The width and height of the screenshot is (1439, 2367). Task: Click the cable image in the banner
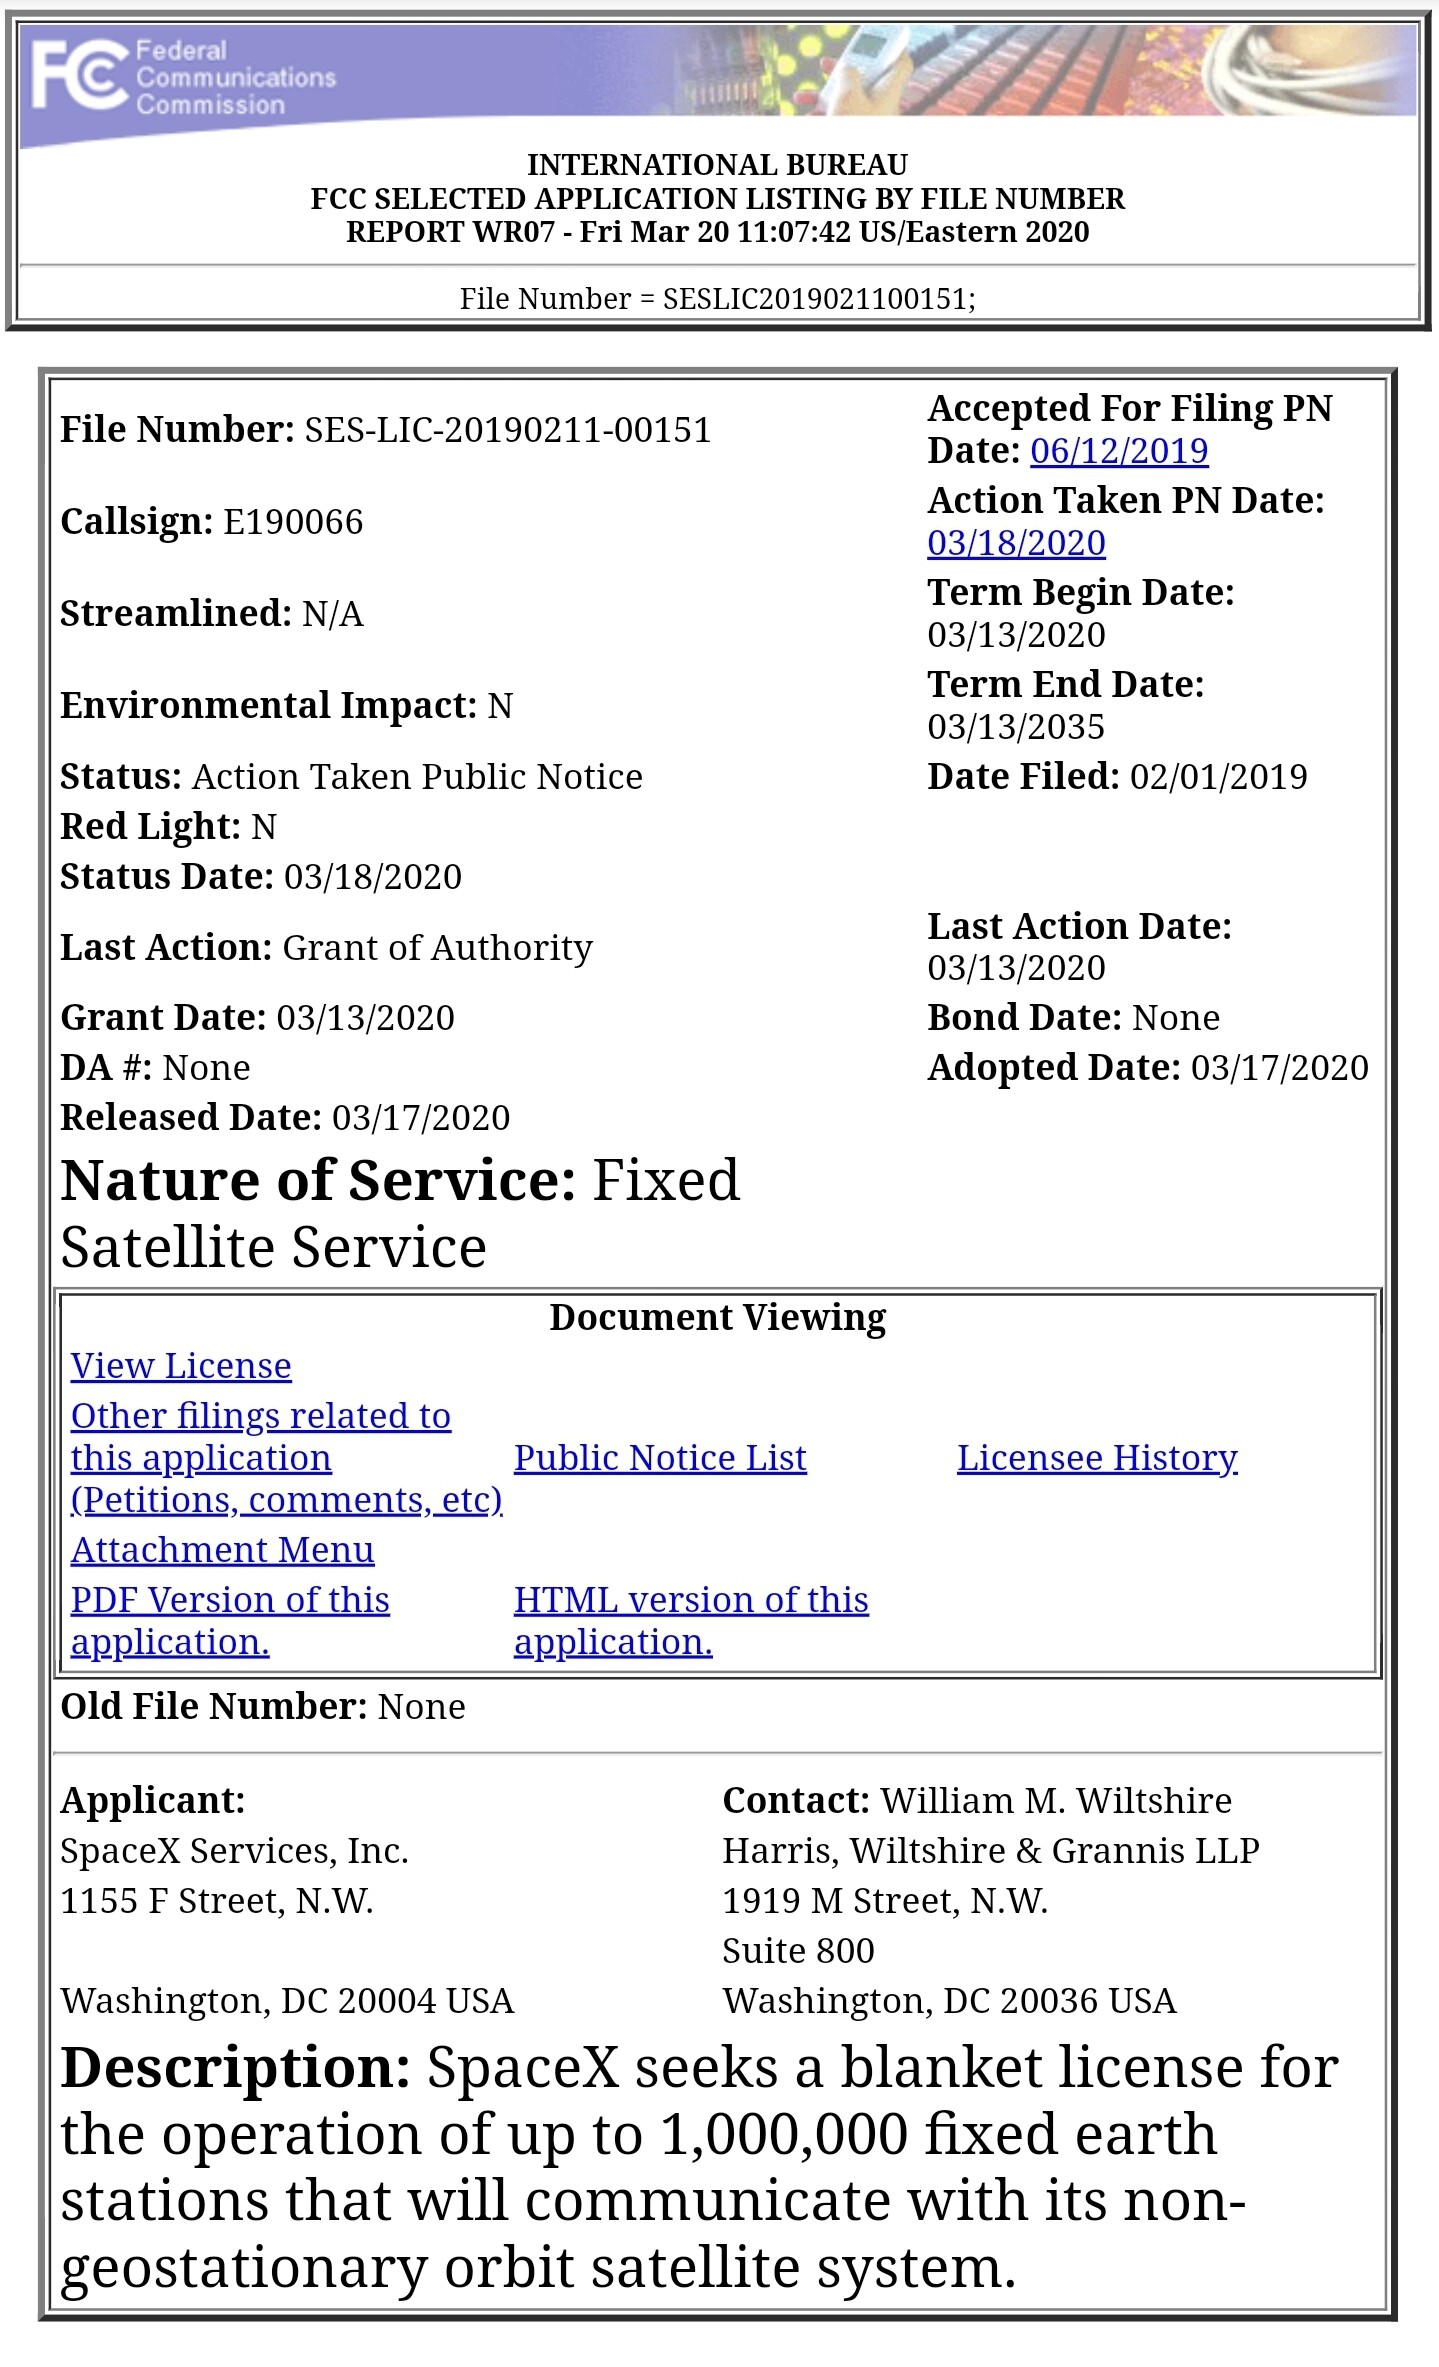pos(1310,70)
